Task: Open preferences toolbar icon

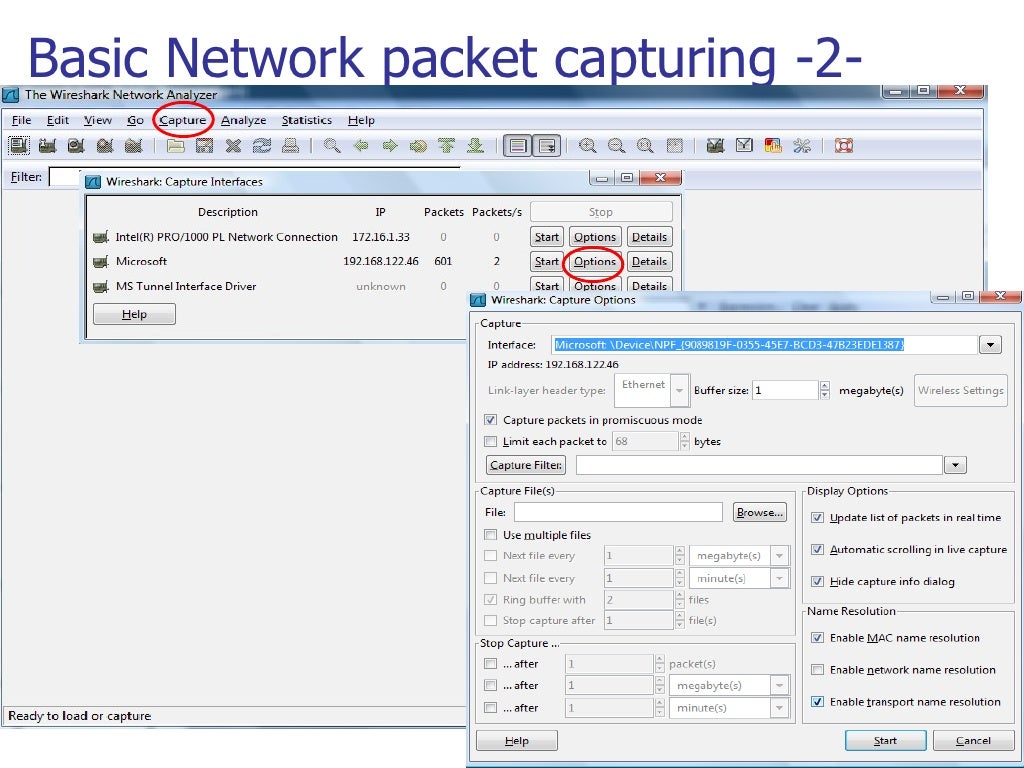Action: pyautogui.click(x=802, y=145)
